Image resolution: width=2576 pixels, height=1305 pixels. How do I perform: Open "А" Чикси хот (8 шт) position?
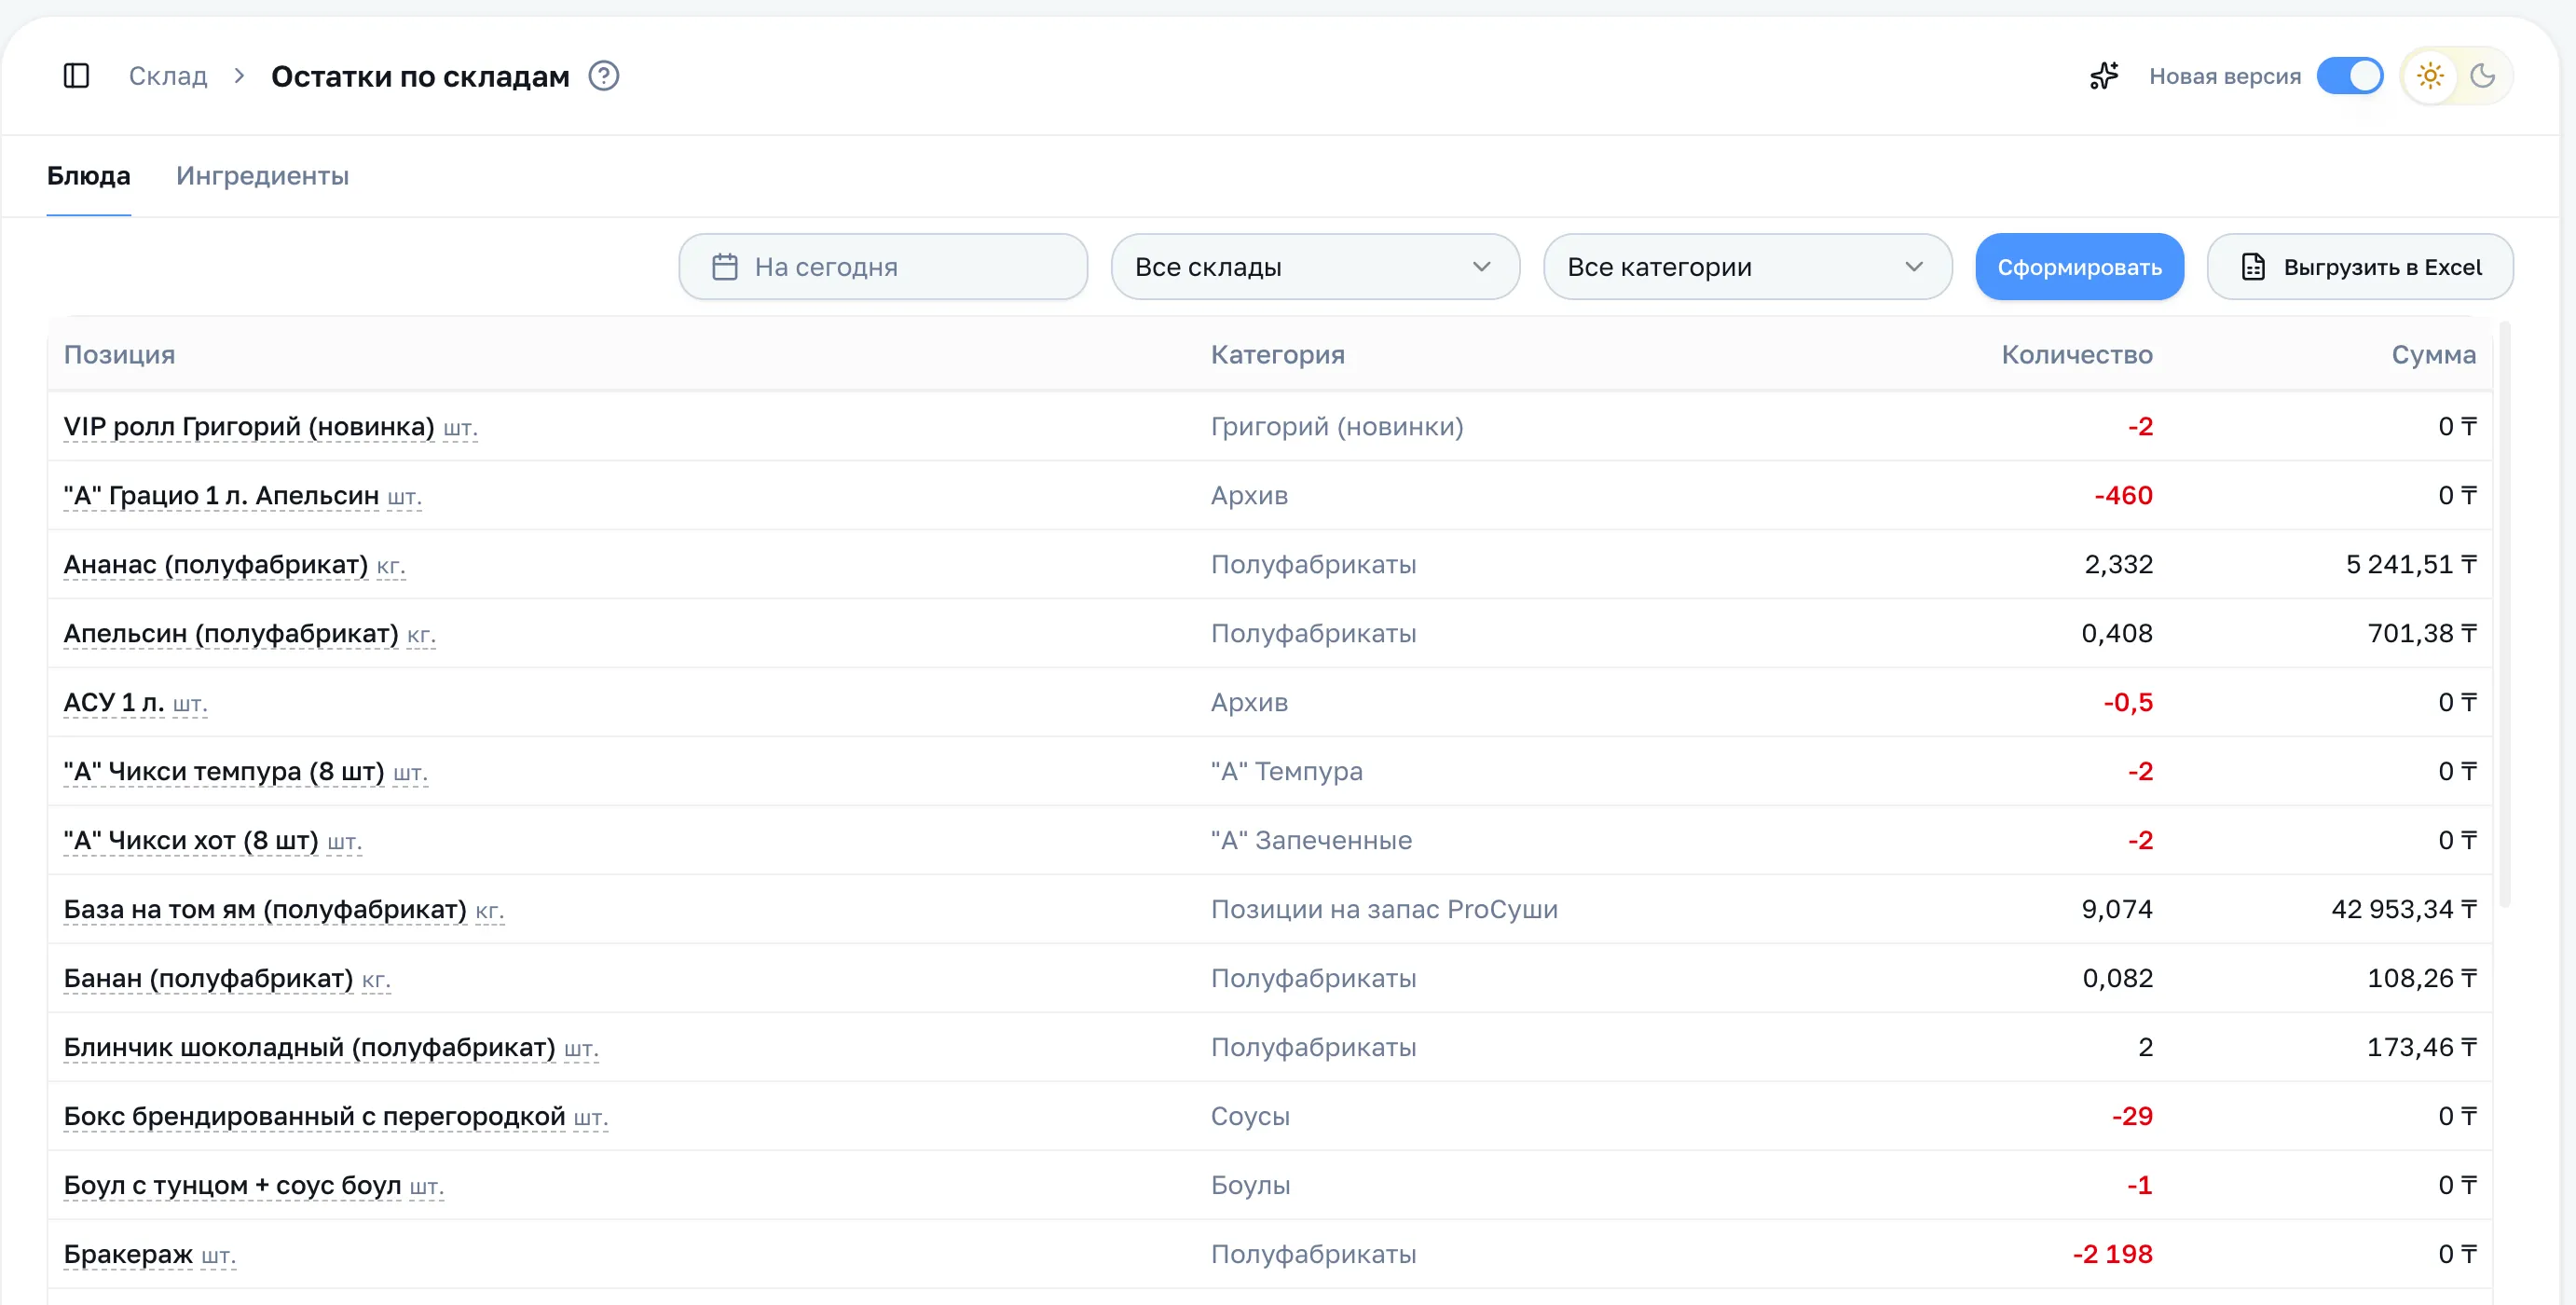point(191,841)
